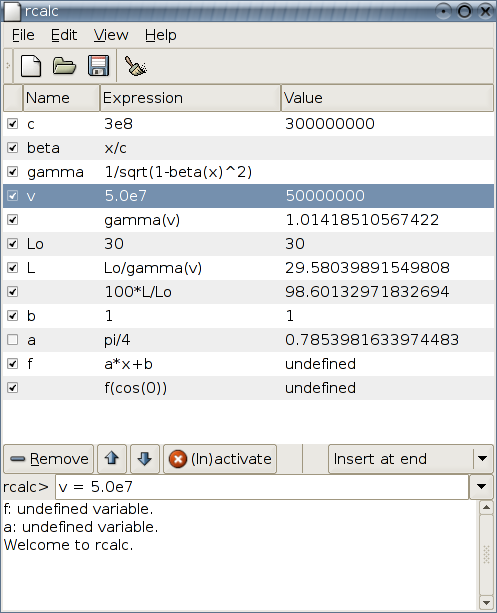Open the Edit menu
The image size is (497, 613).
tap(64, 35)
